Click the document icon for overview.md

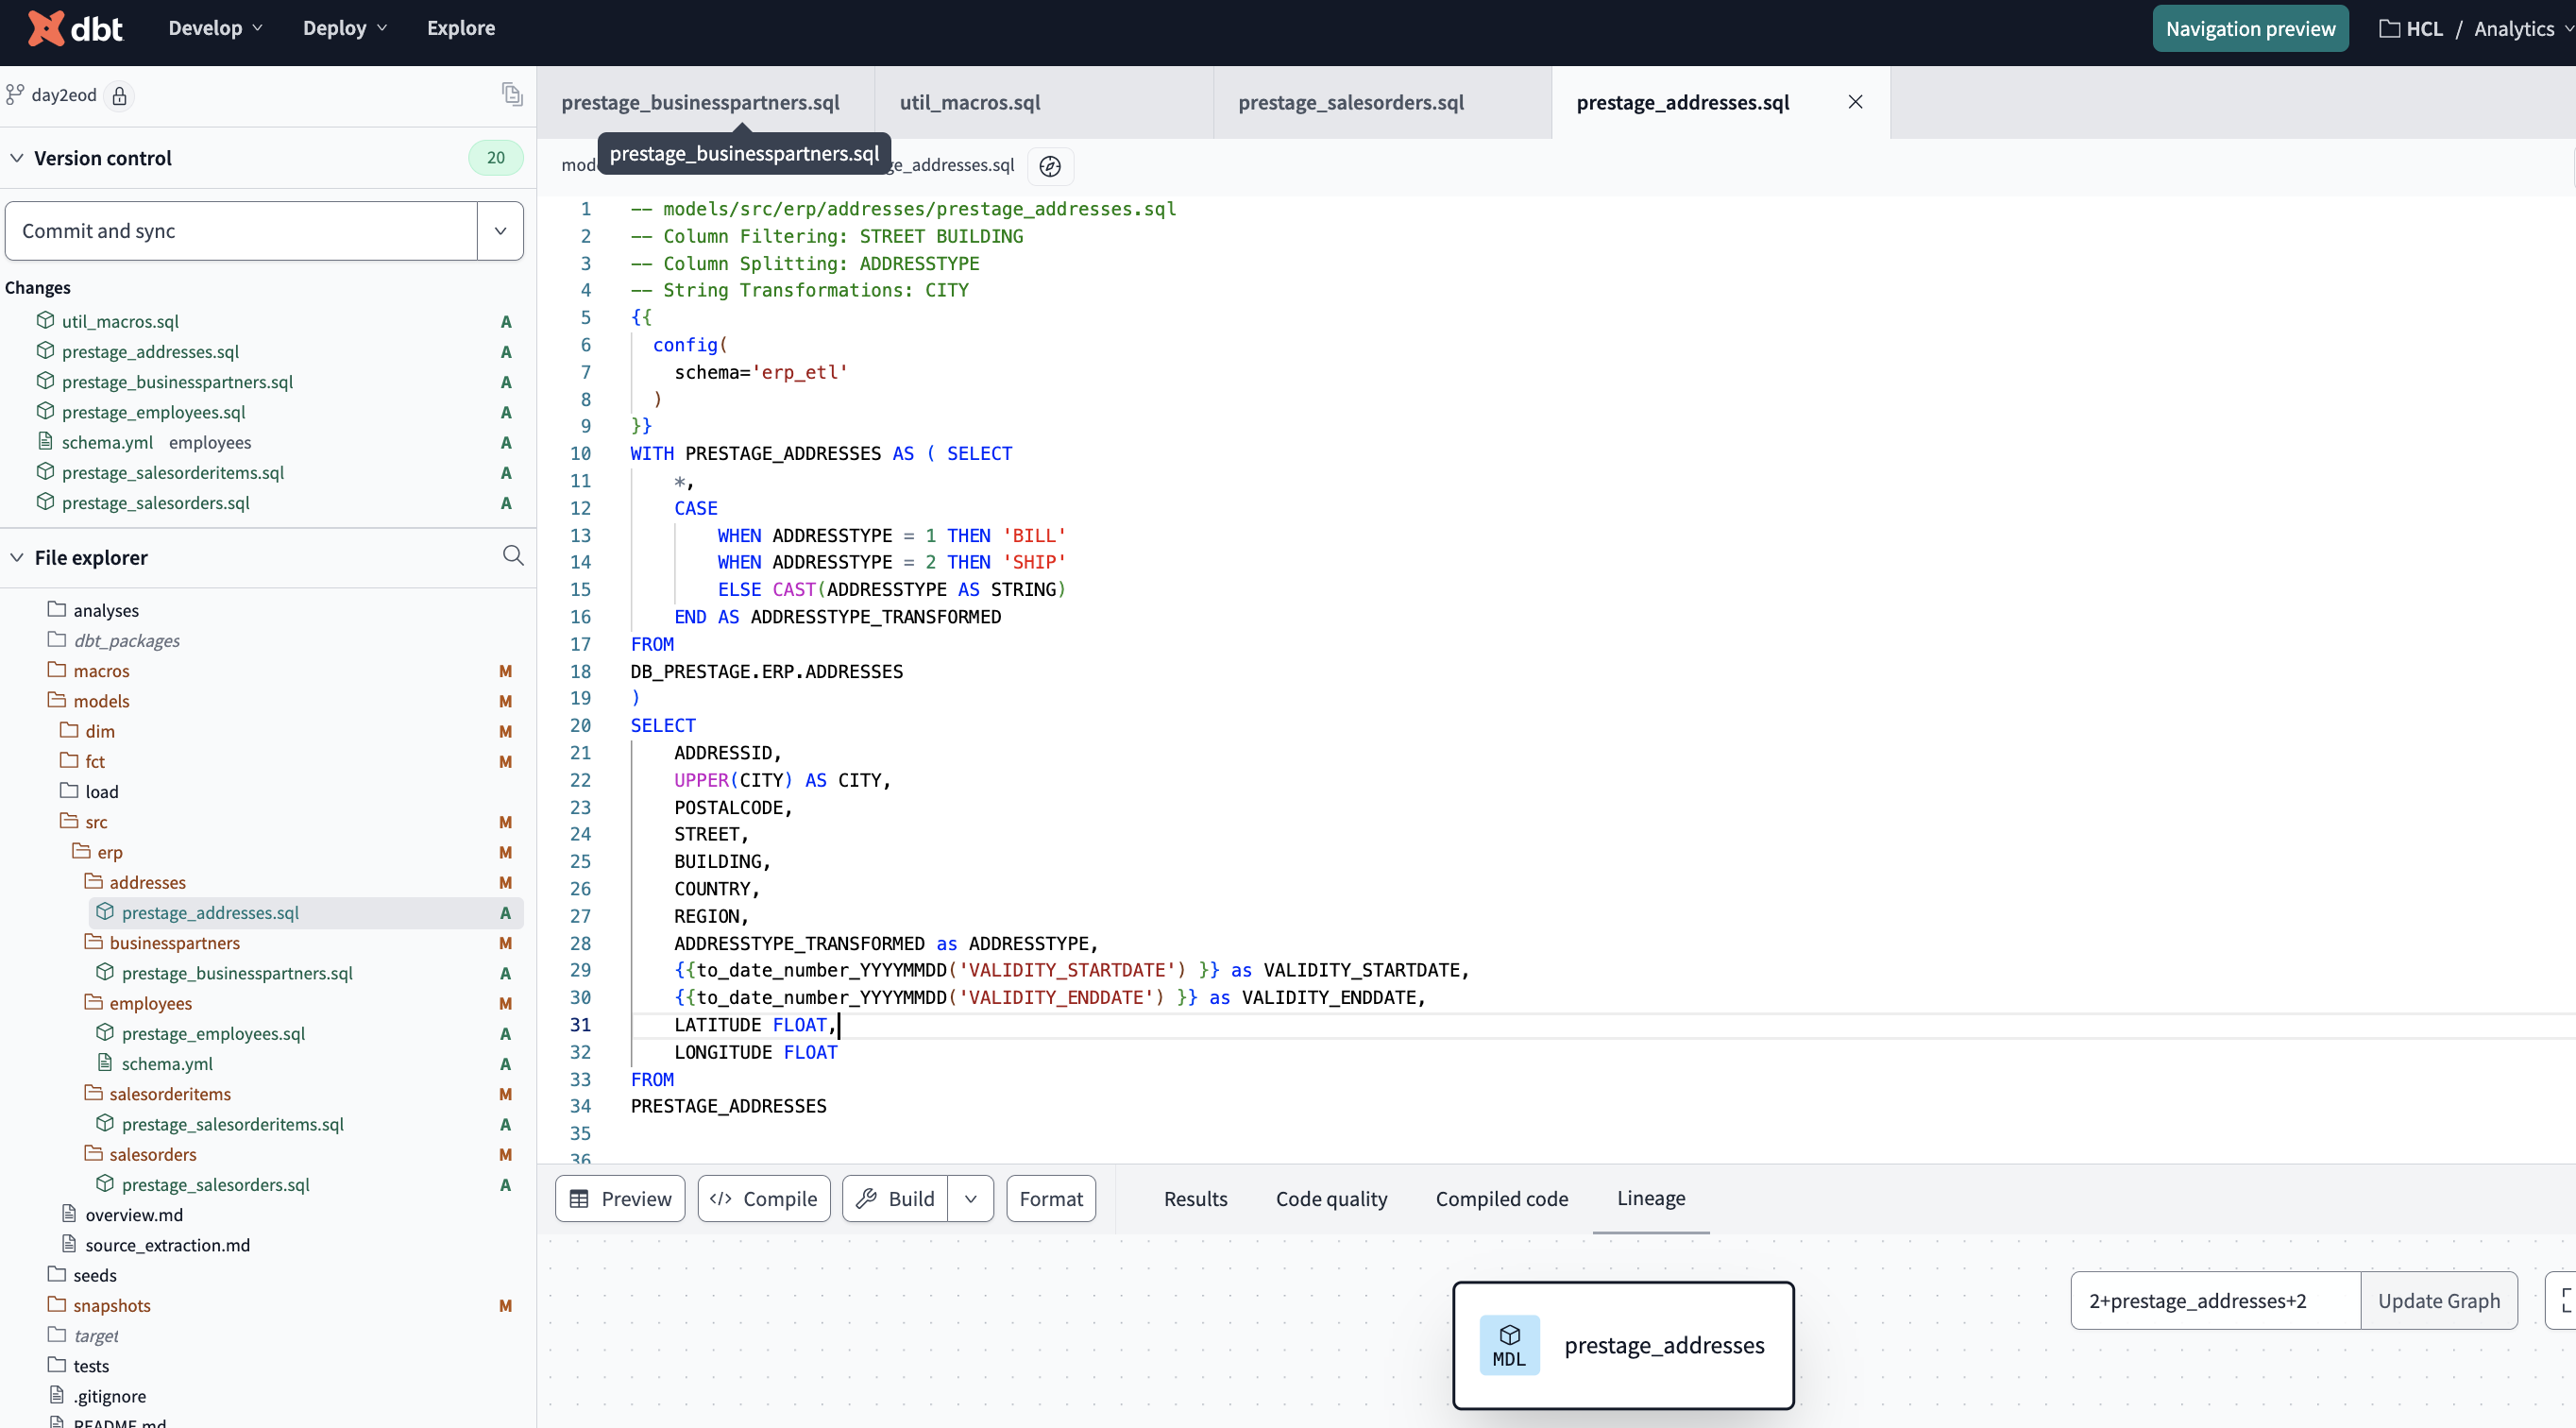(69, 1214)
